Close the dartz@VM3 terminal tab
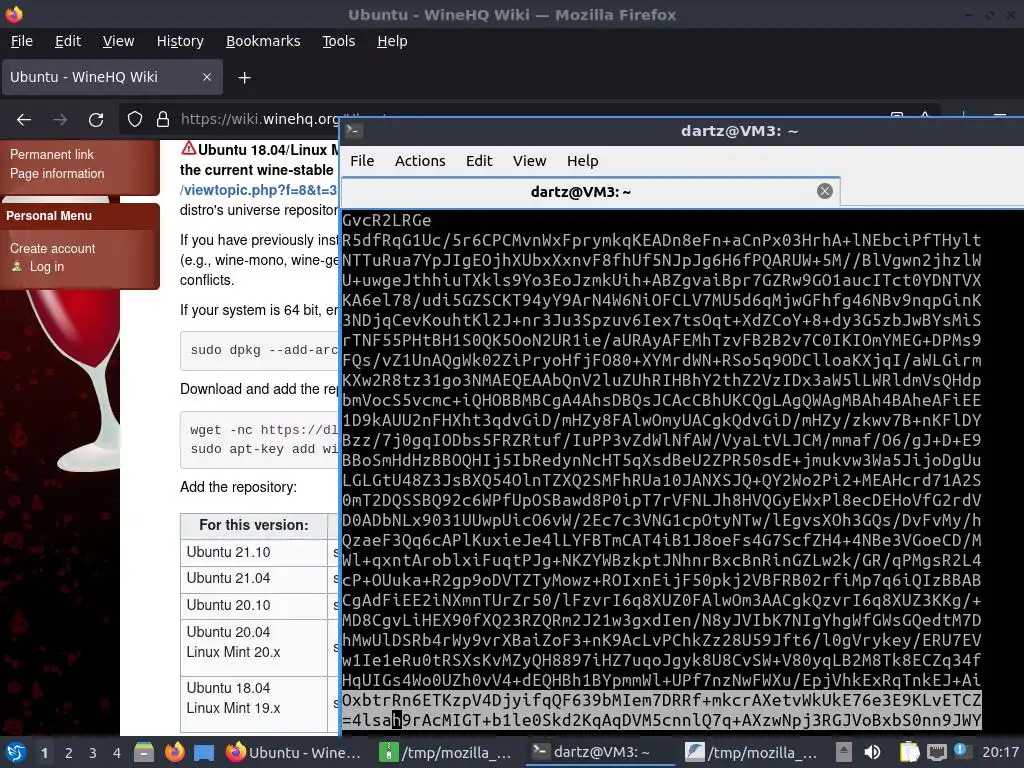Screen dimensions: 1024x768 (825, 191)
